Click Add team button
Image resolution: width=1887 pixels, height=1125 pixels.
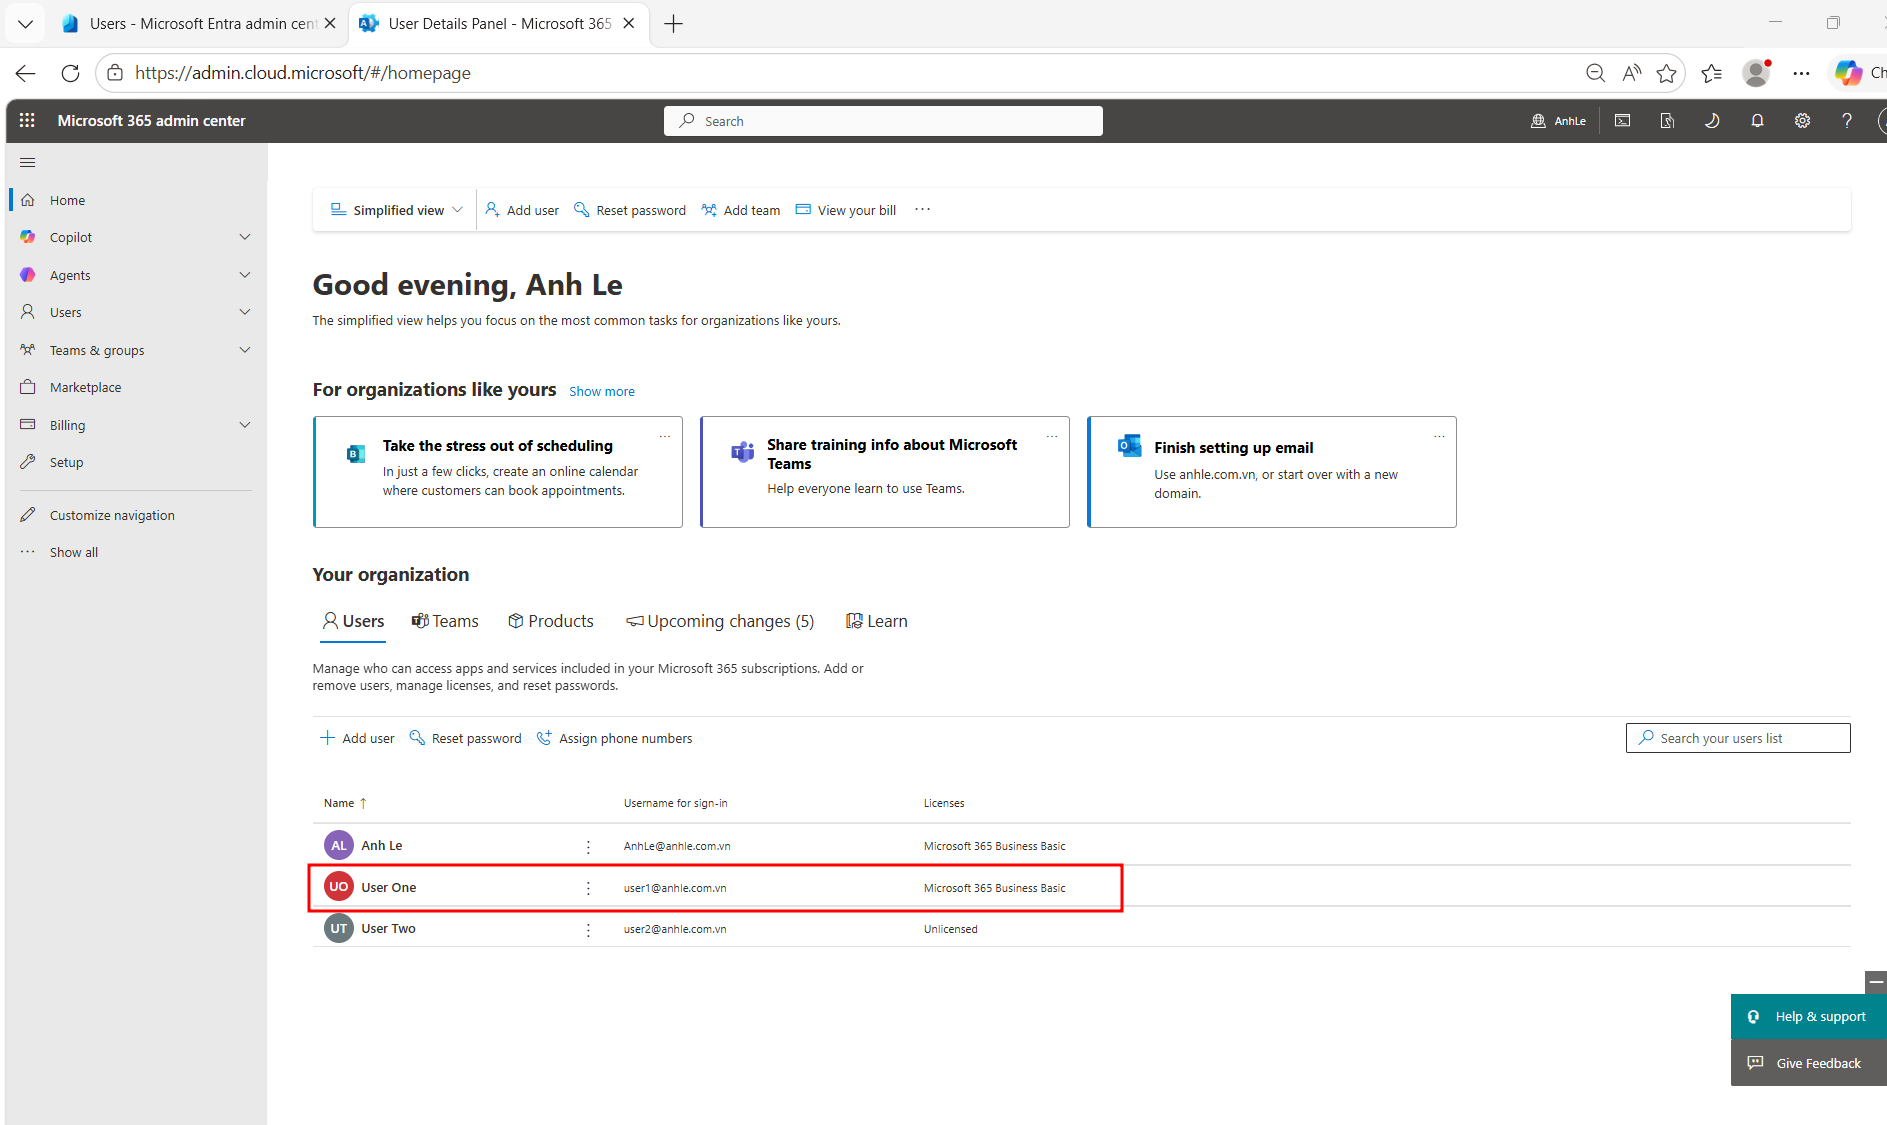click(x=741, y=210)
